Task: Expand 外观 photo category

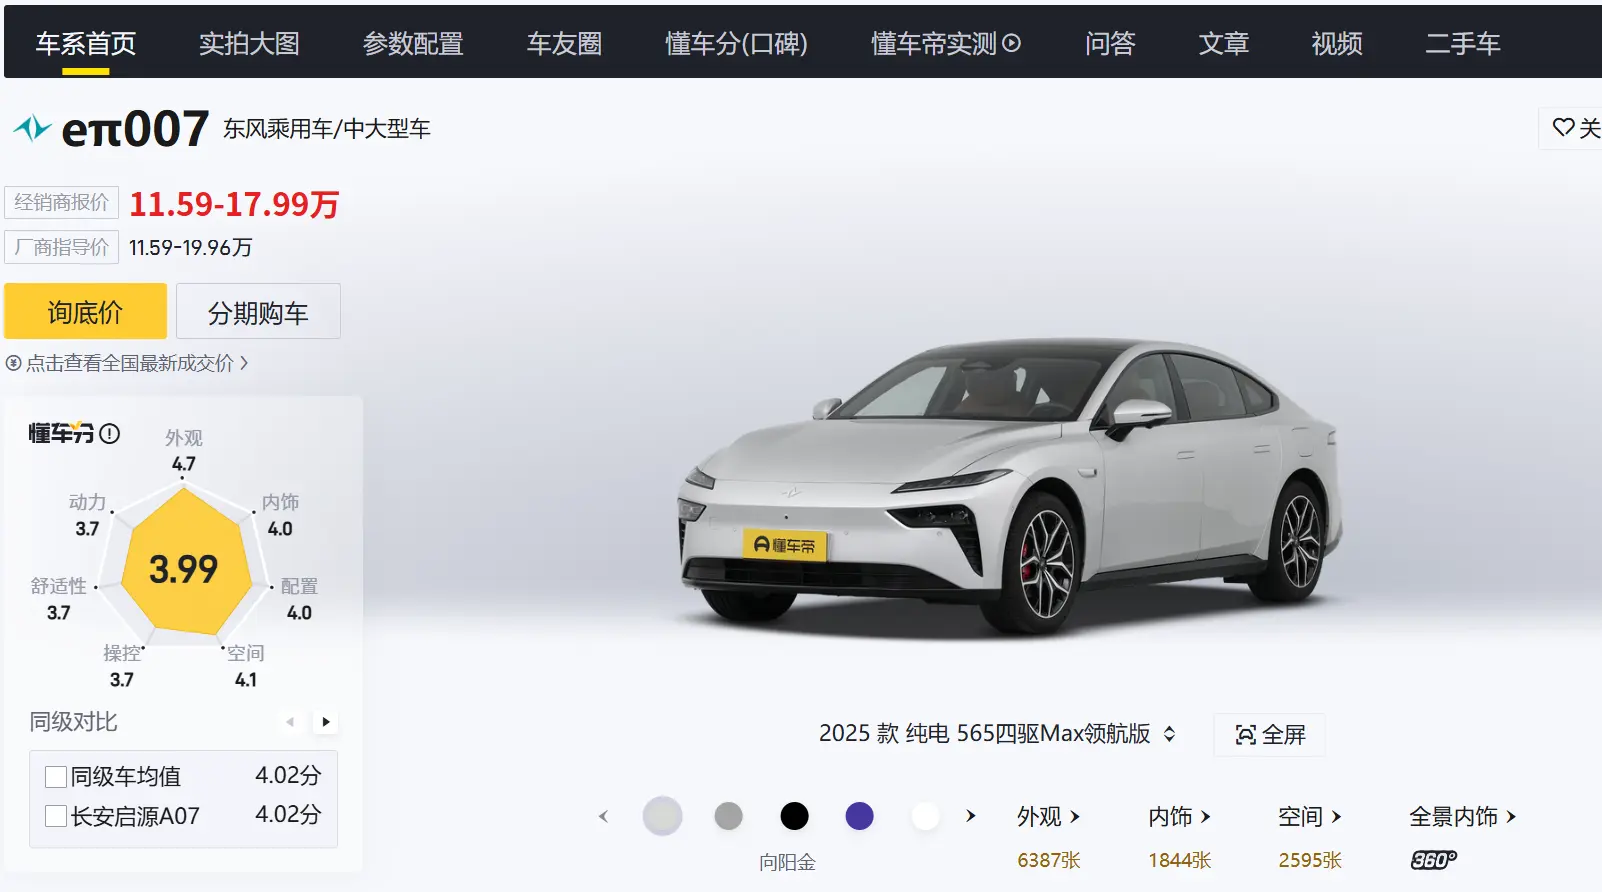Action: [x=1048, y=817]
